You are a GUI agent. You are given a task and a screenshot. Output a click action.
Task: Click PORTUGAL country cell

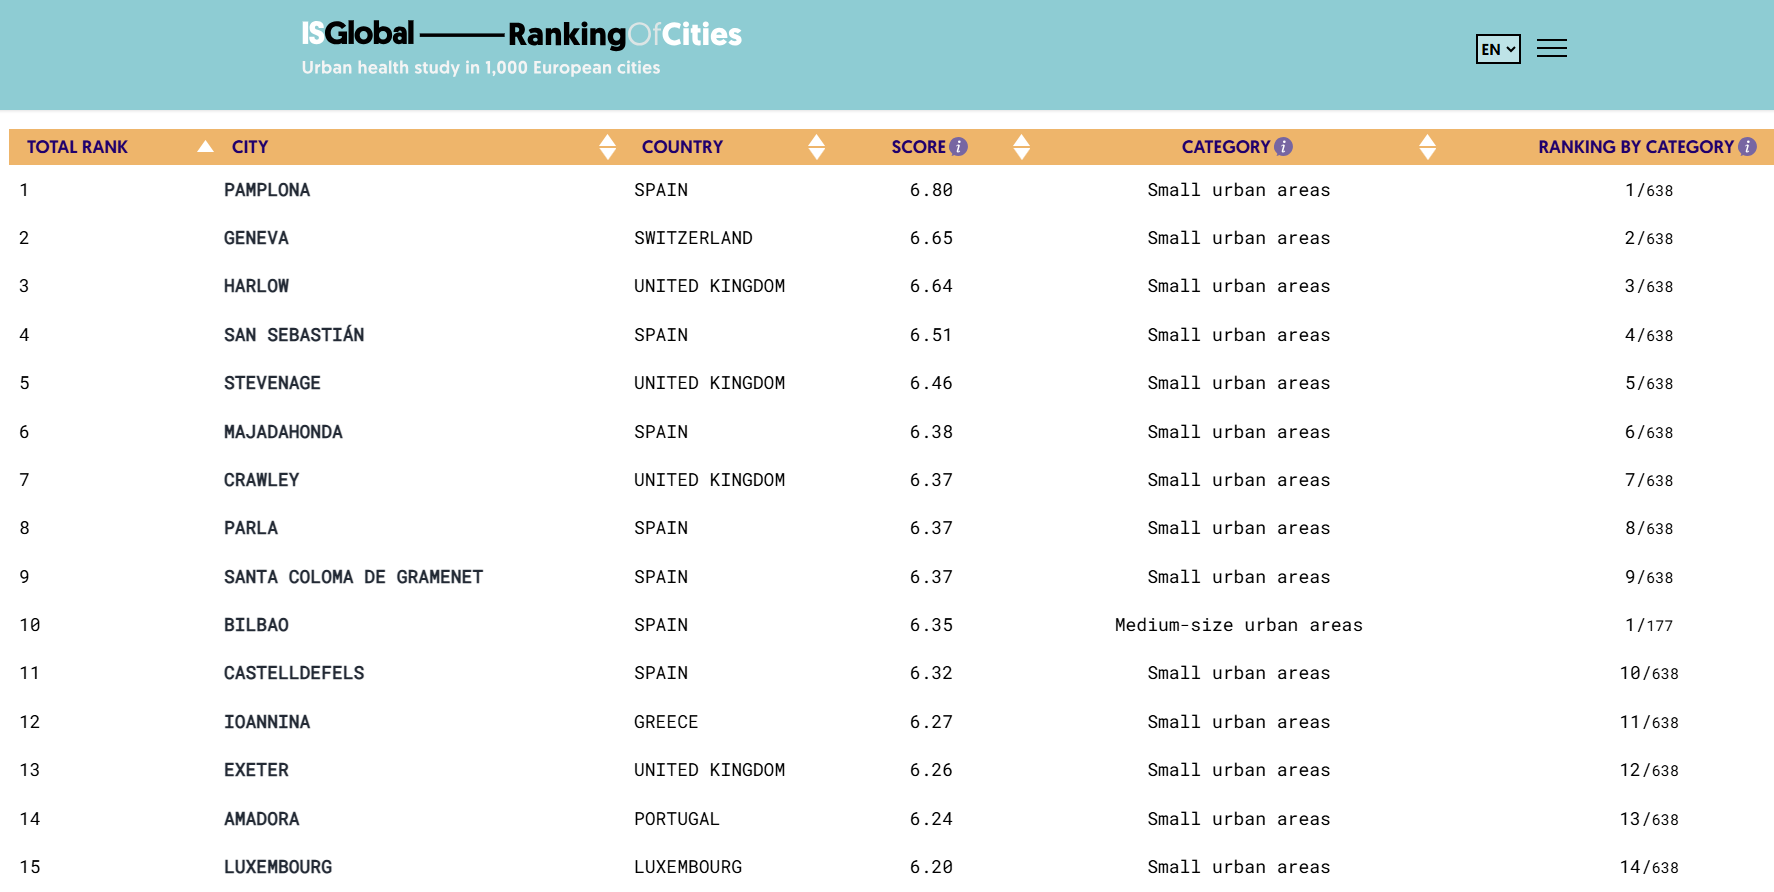point(677,819)
